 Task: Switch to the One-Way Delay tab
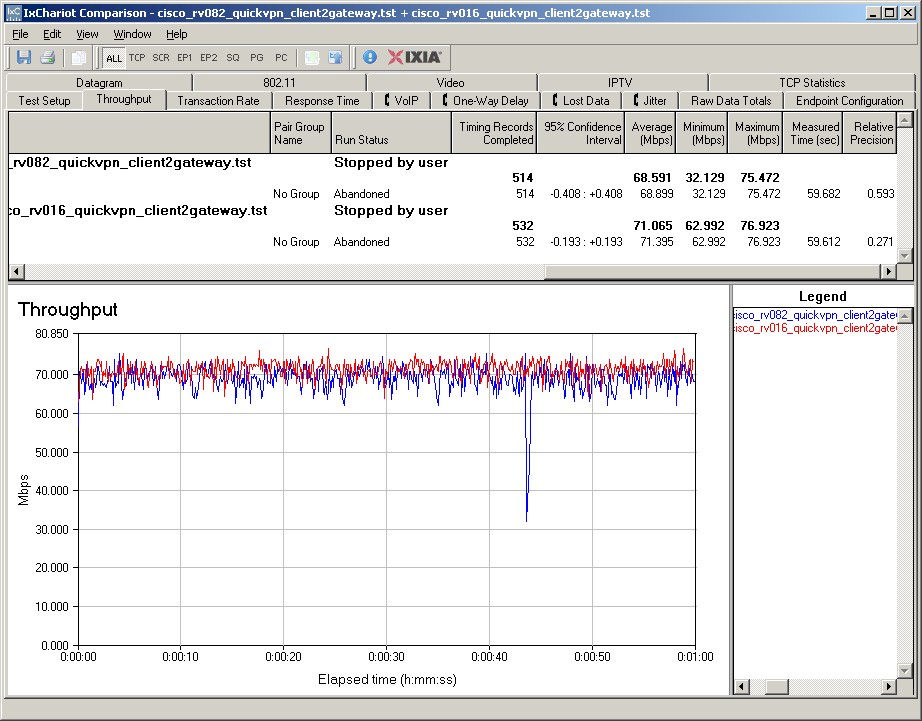click(x=486, y=101)
